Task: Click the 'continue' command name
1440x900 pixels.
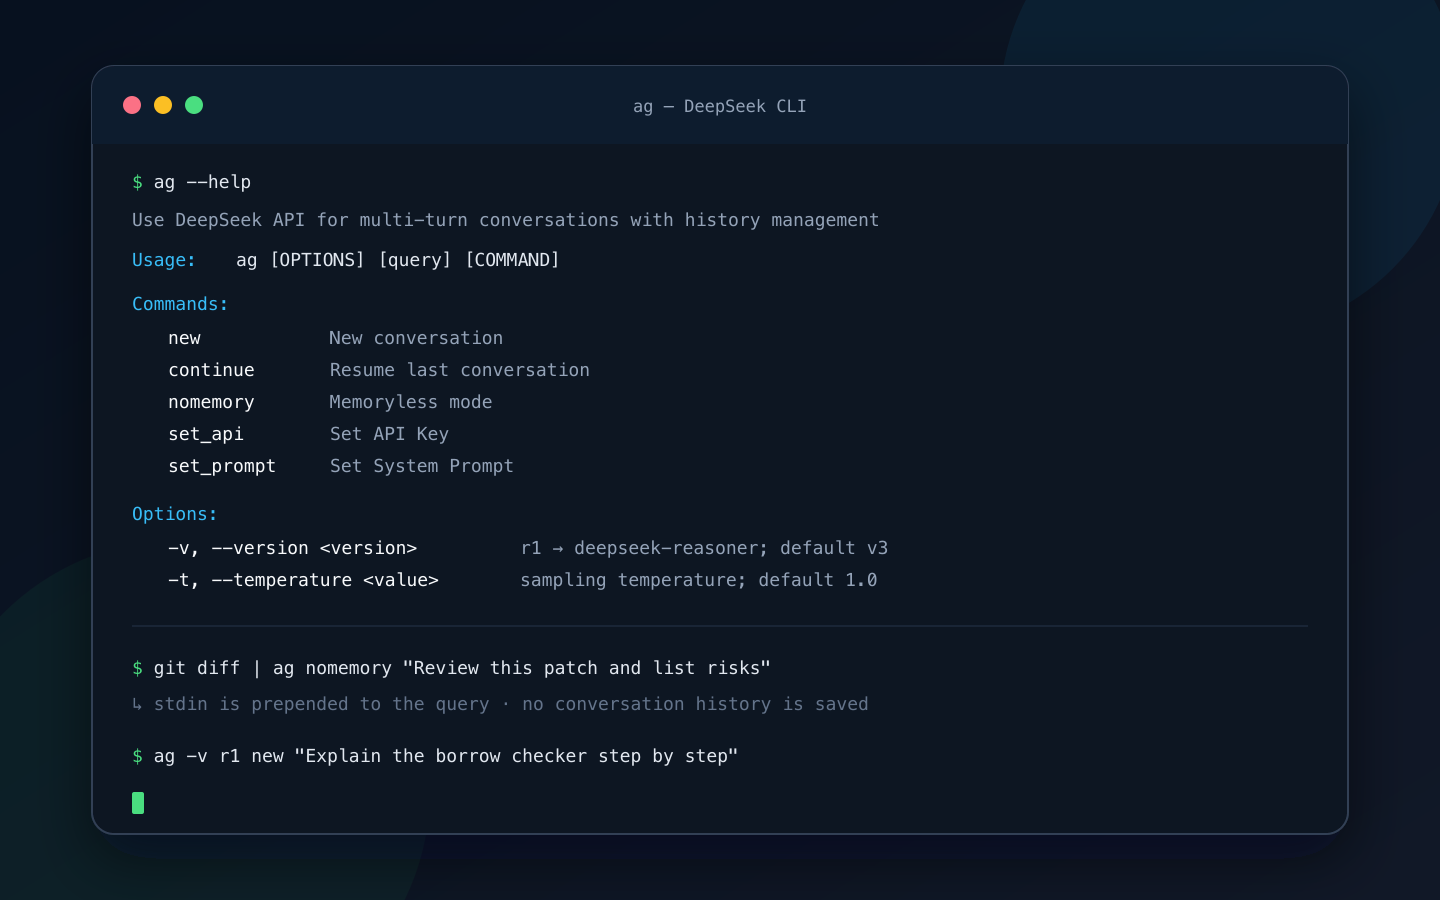Action: click(x=211, y=370)
